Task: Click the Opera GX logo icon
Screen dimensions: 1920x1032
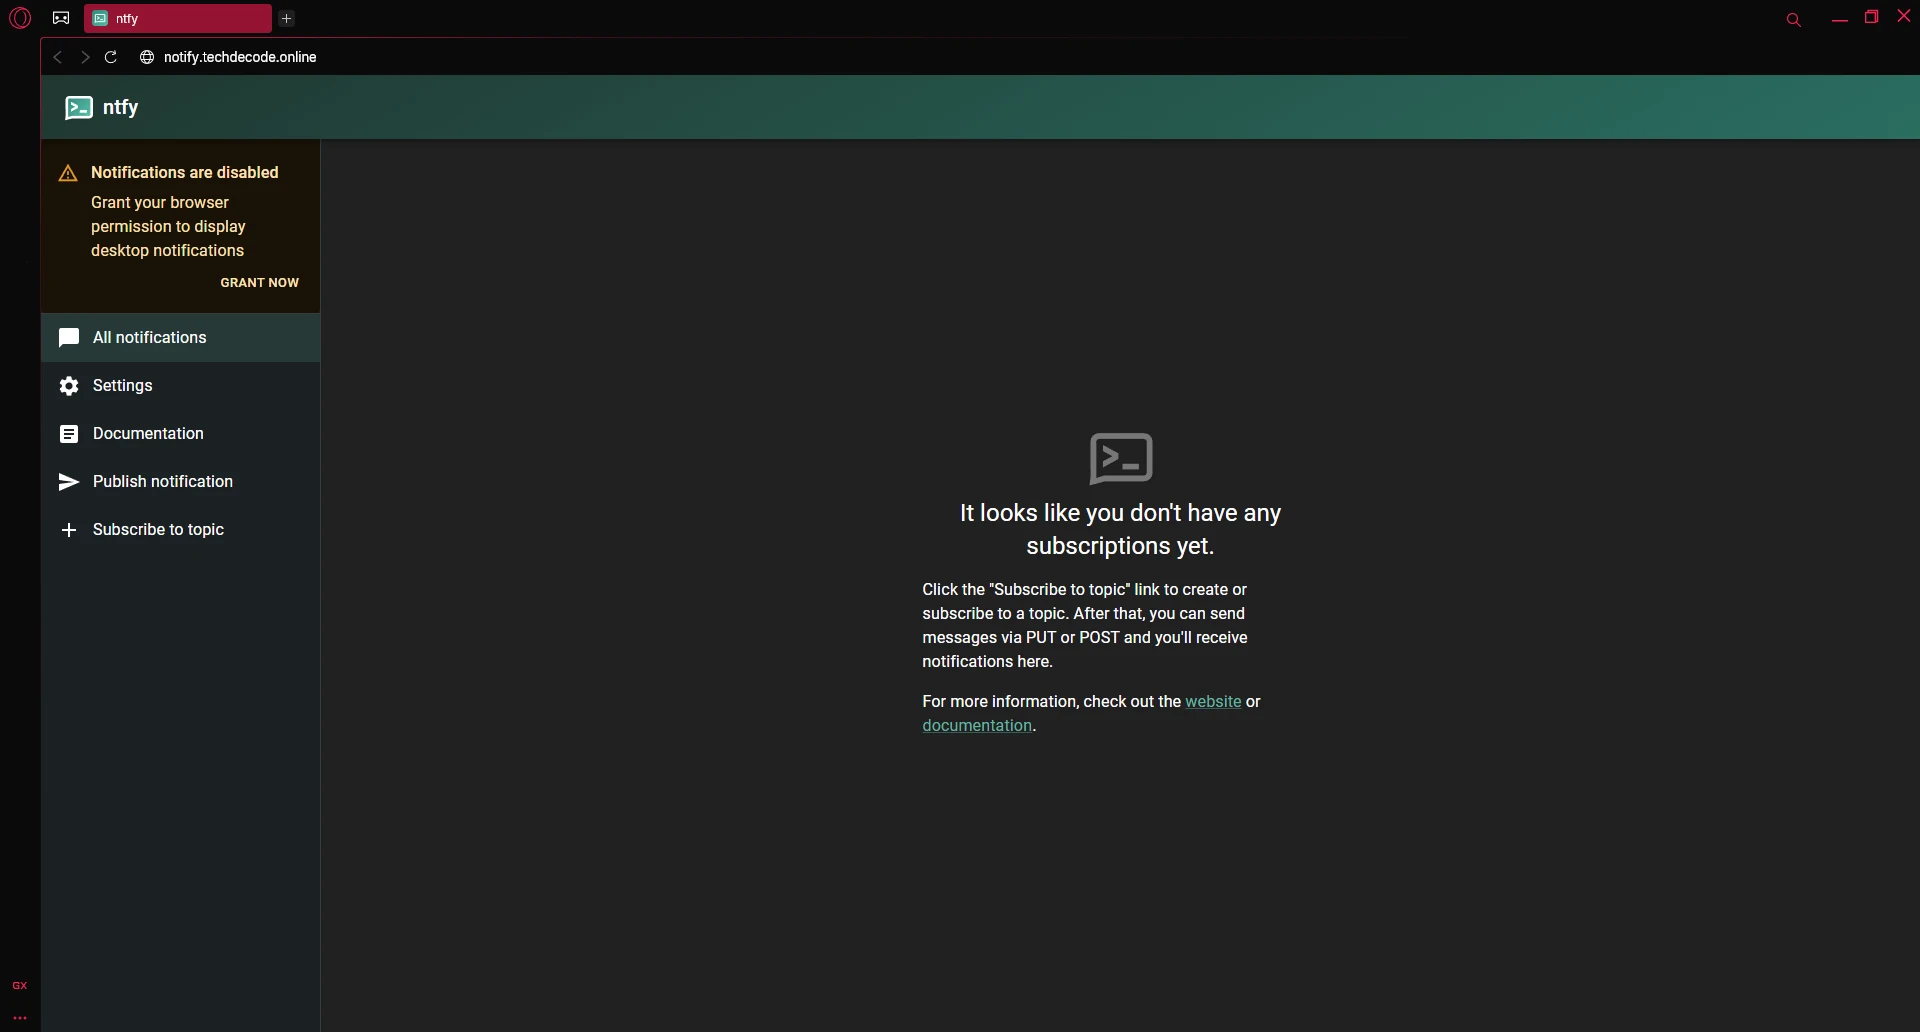Action: click(x=20, y=18)
